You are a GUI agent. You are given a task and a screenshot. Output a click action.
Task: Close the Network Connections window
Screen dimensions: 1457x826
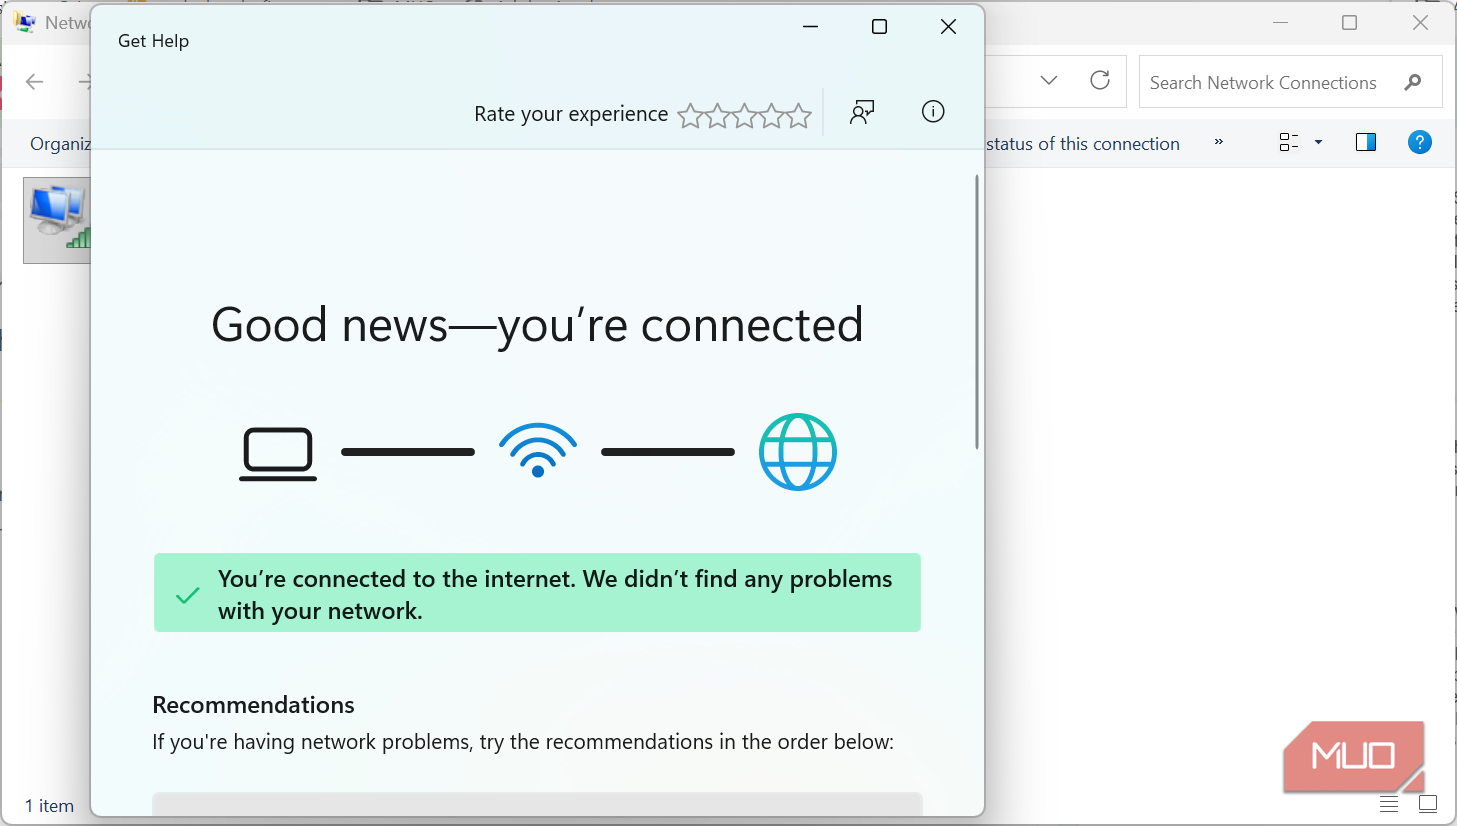coord(1420,23)
